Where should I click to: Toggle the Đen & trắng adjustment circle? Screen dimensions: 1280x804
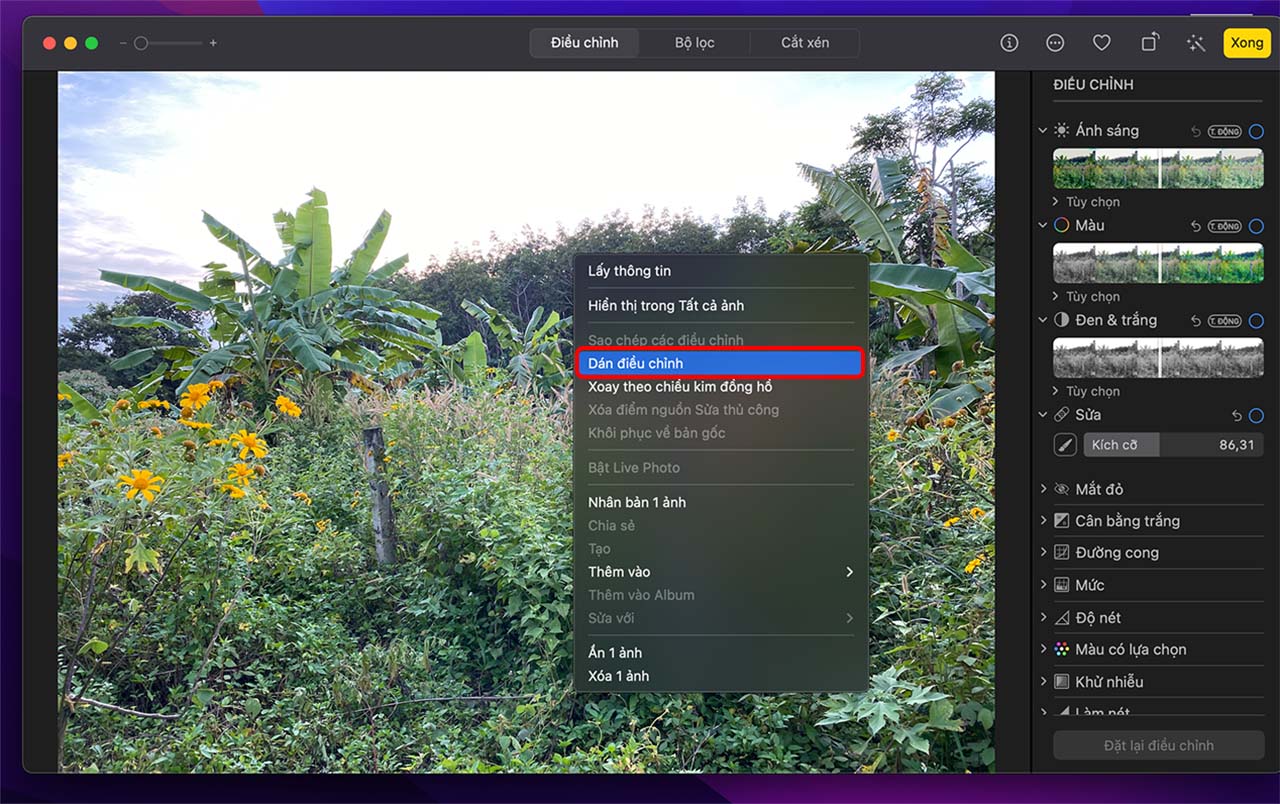tap(1256, 321)
